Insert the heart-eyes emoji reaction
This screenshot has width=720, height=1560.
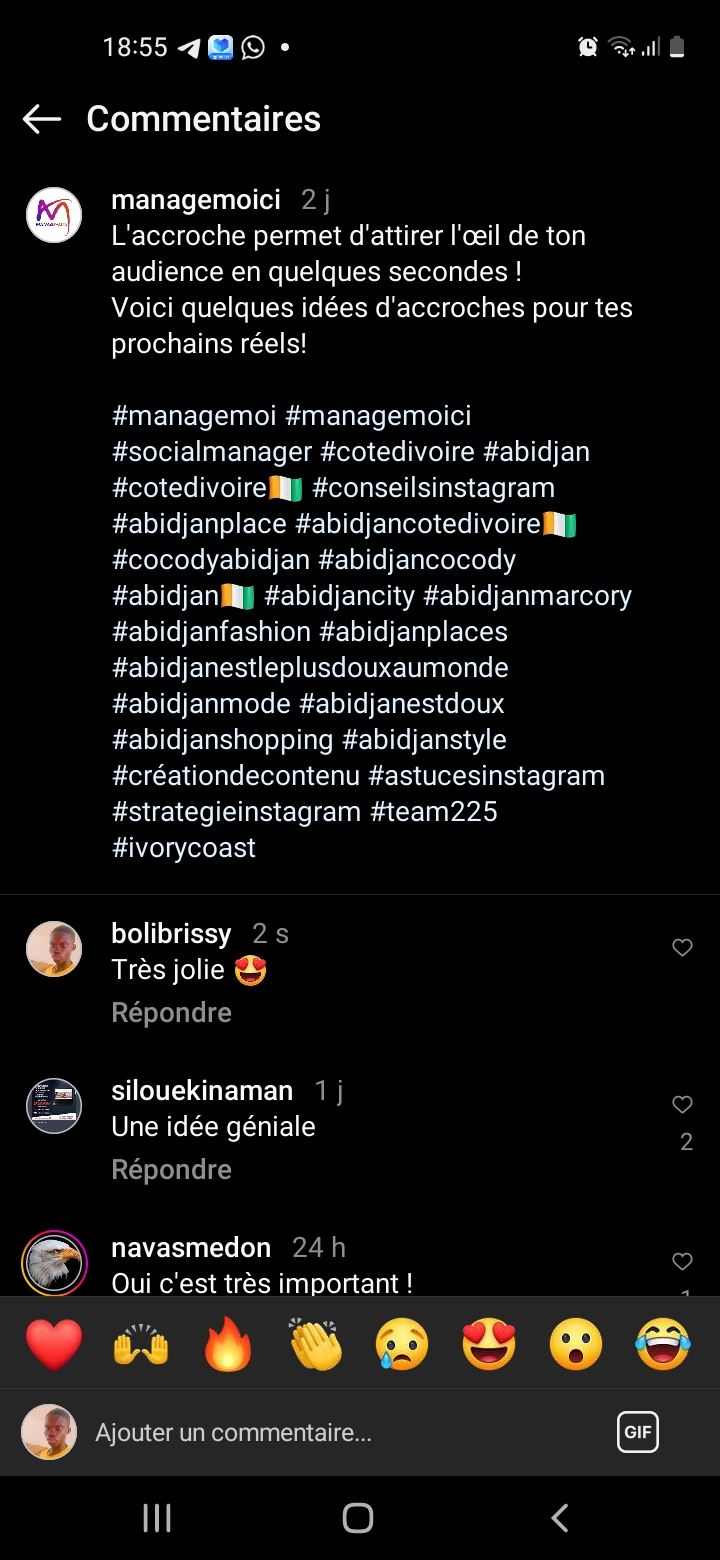point(490,1345)
